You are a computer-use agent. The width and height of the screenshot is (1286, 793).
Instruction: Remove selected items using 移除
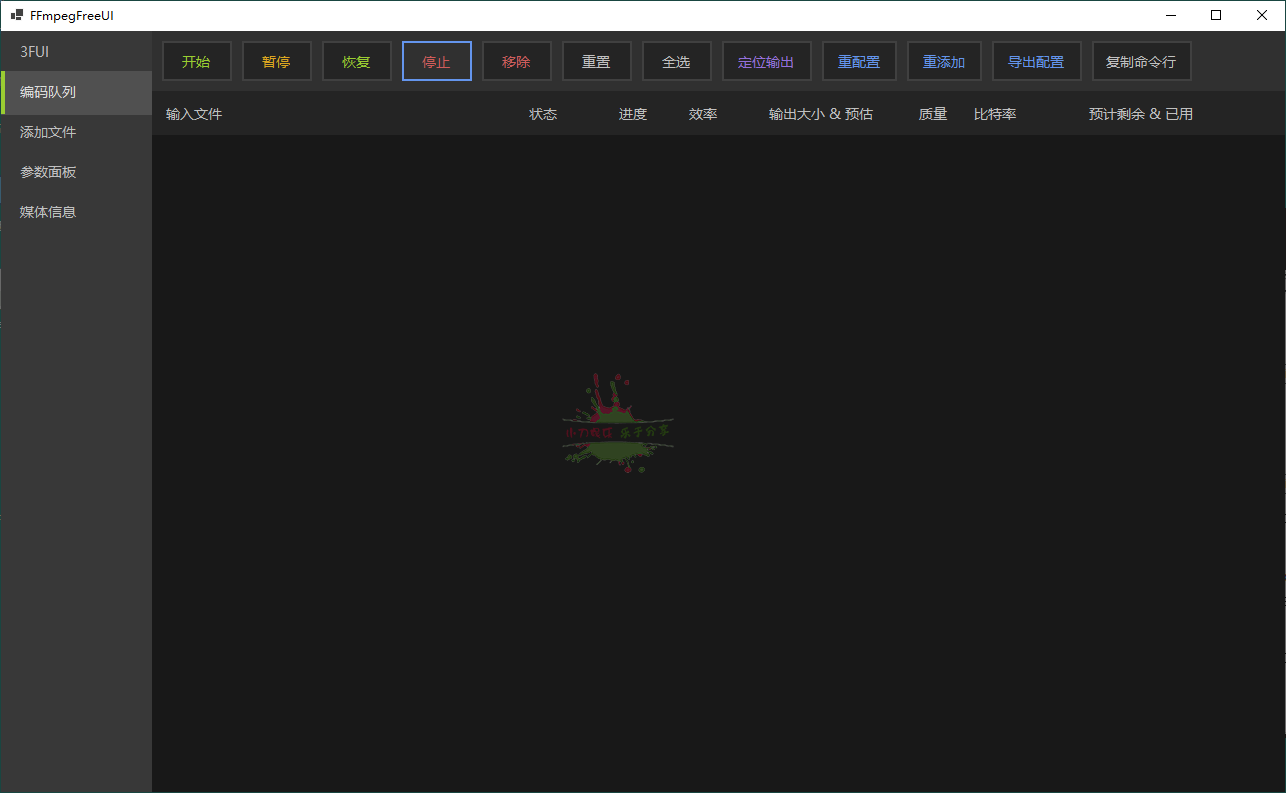516,61
